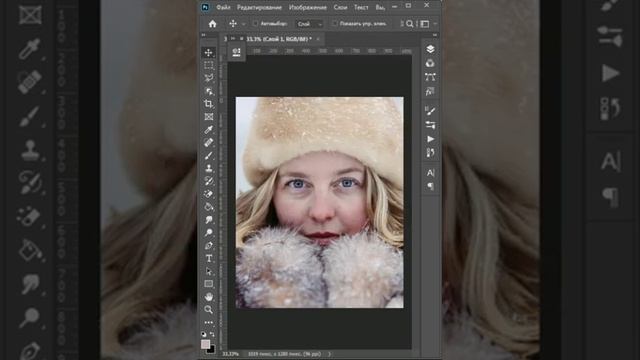This screenshot has width=640, height=360.
Task: Select the Move tool in the toolbox
Action: 209,53
